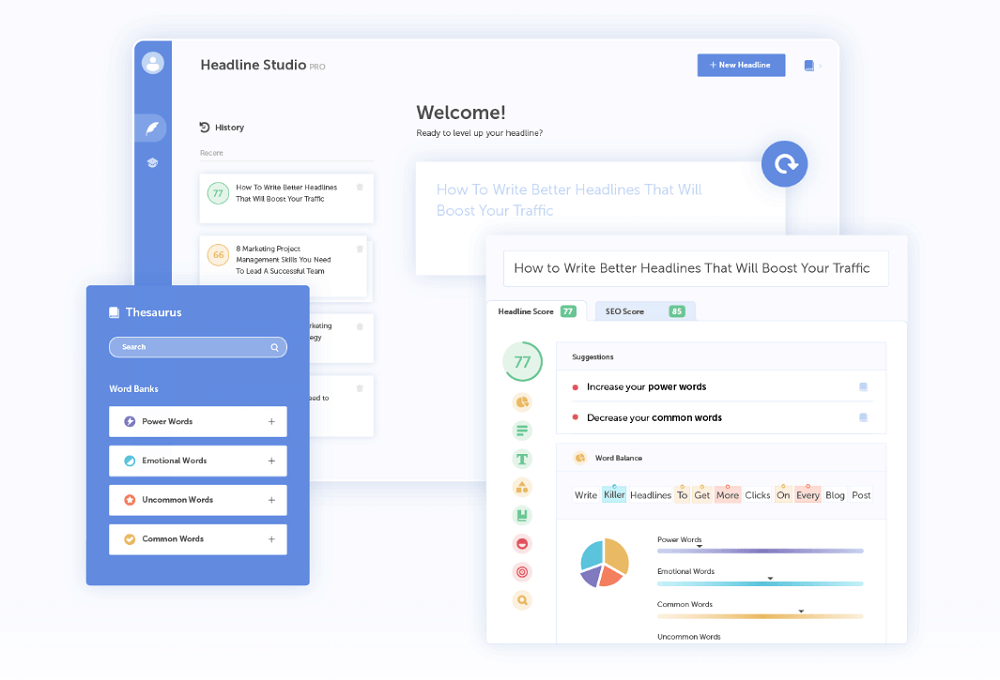Click the highlighted word 'Every'
The height and width of the screenshot is (680, 1000).
click(807, 495)
